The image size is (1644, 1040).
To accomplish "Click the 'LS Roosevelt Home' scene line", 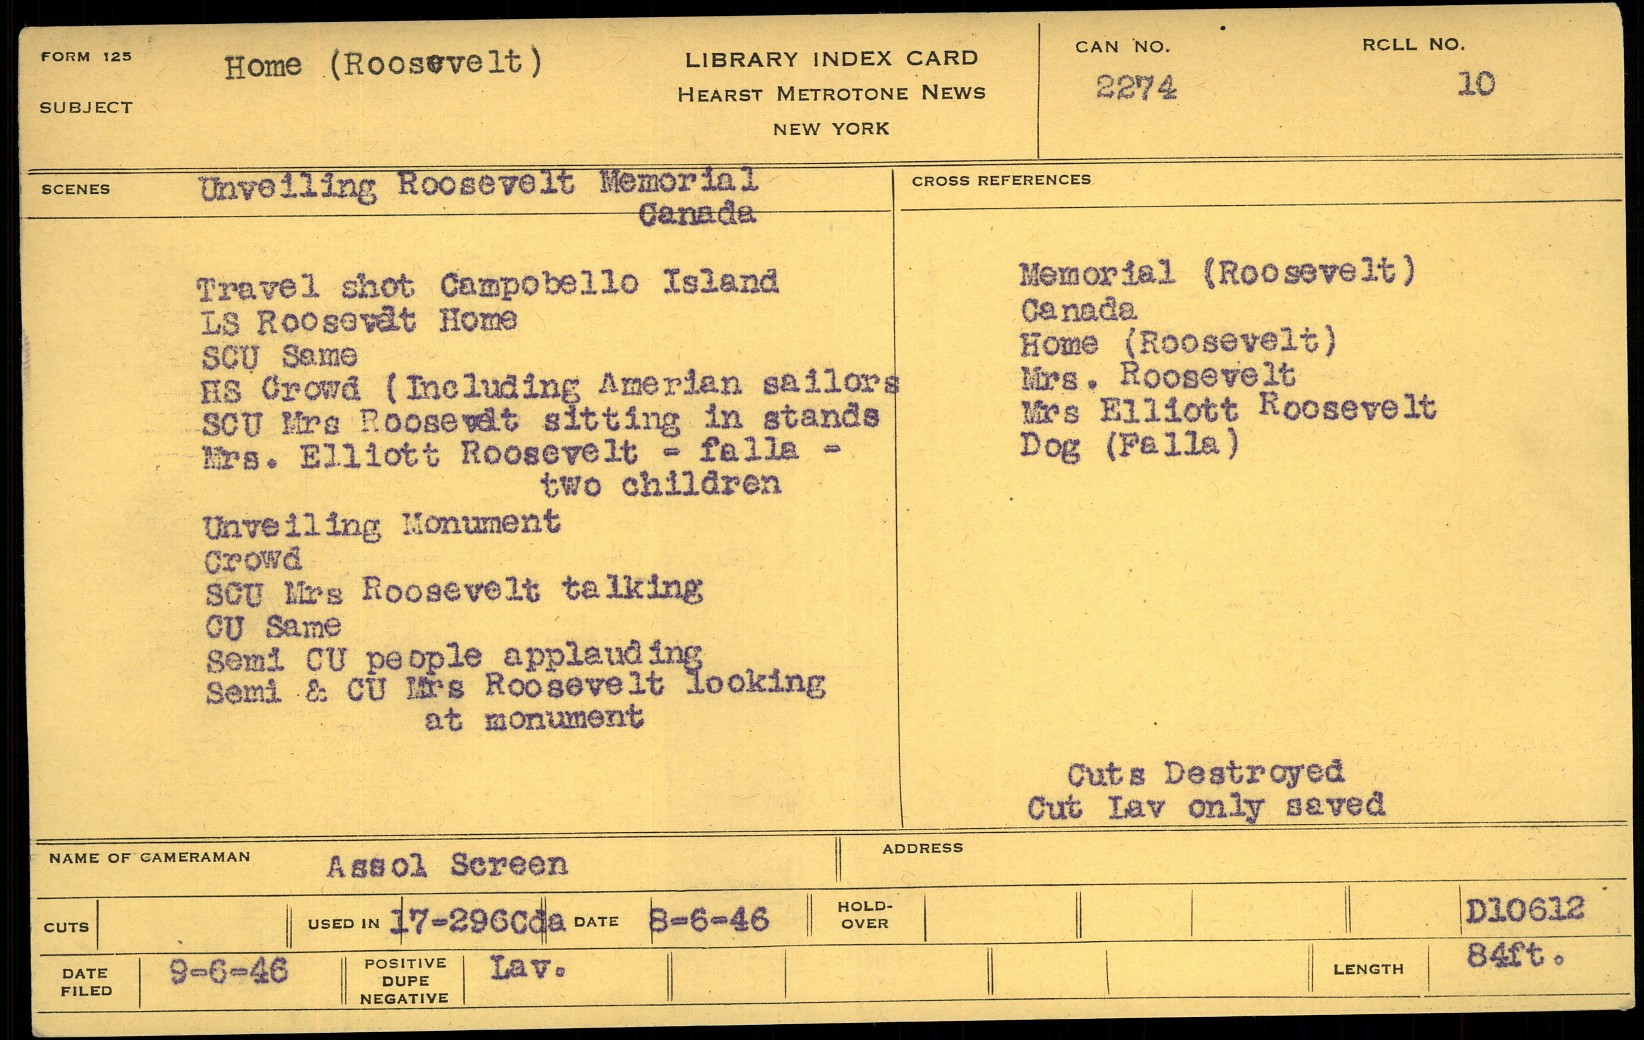I will pos(358,321).
